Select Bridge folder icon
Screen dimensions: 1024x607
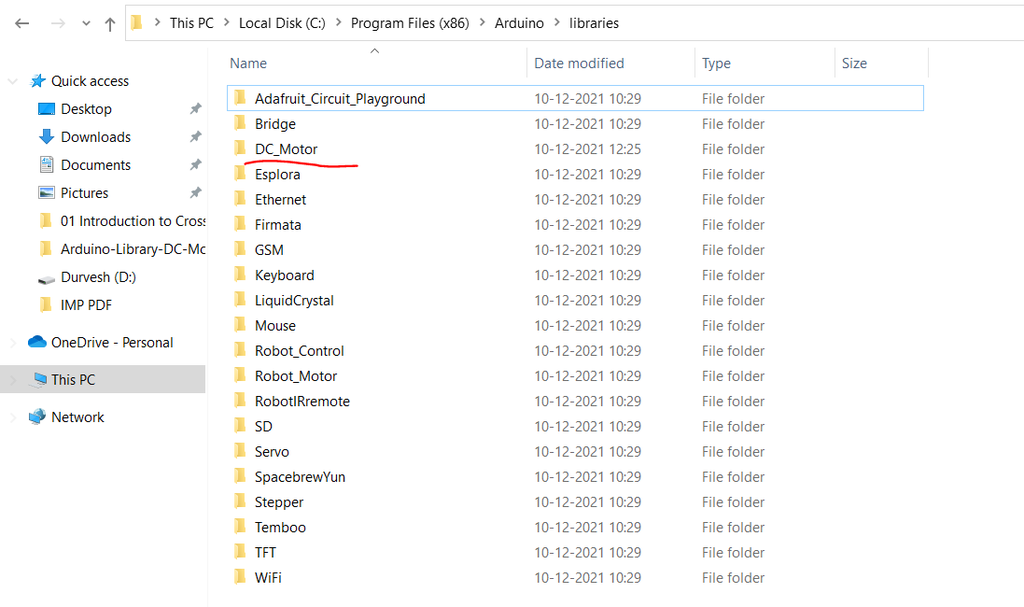point(240,123)
